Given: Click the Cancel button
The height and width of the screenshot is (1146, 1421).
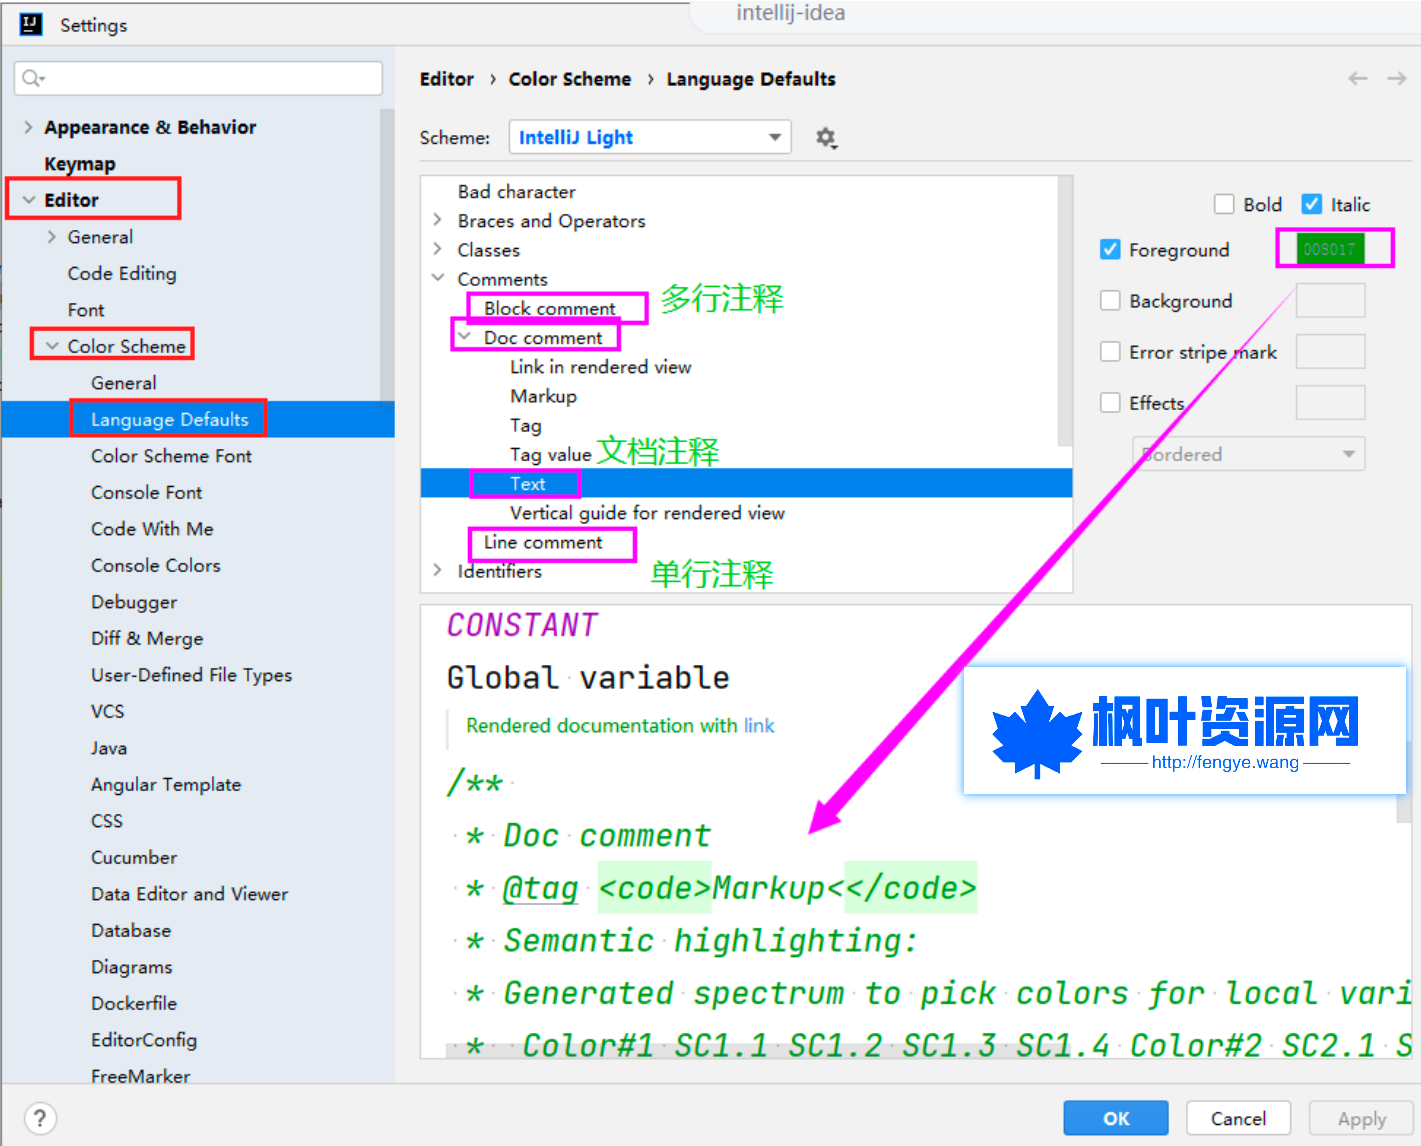Looking at the screenshot, I should (x=1238, y=1118).
